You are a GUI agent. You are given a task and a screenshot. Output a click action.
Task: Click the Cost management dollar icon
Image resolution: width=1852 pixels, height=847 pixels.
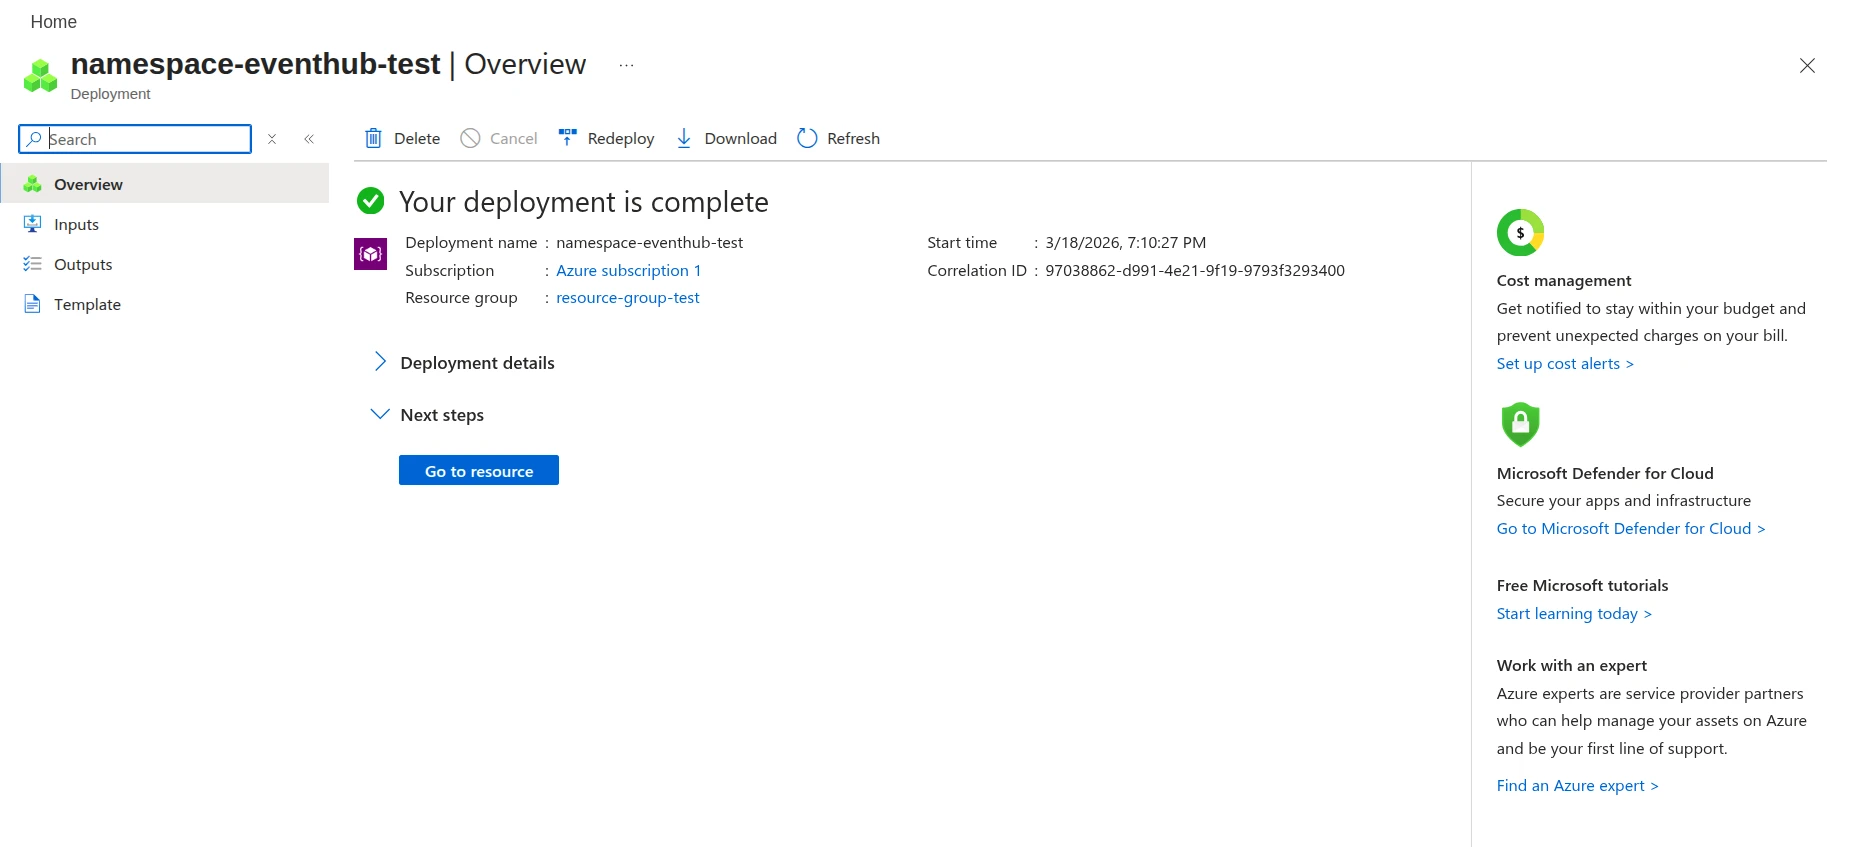1520,233
